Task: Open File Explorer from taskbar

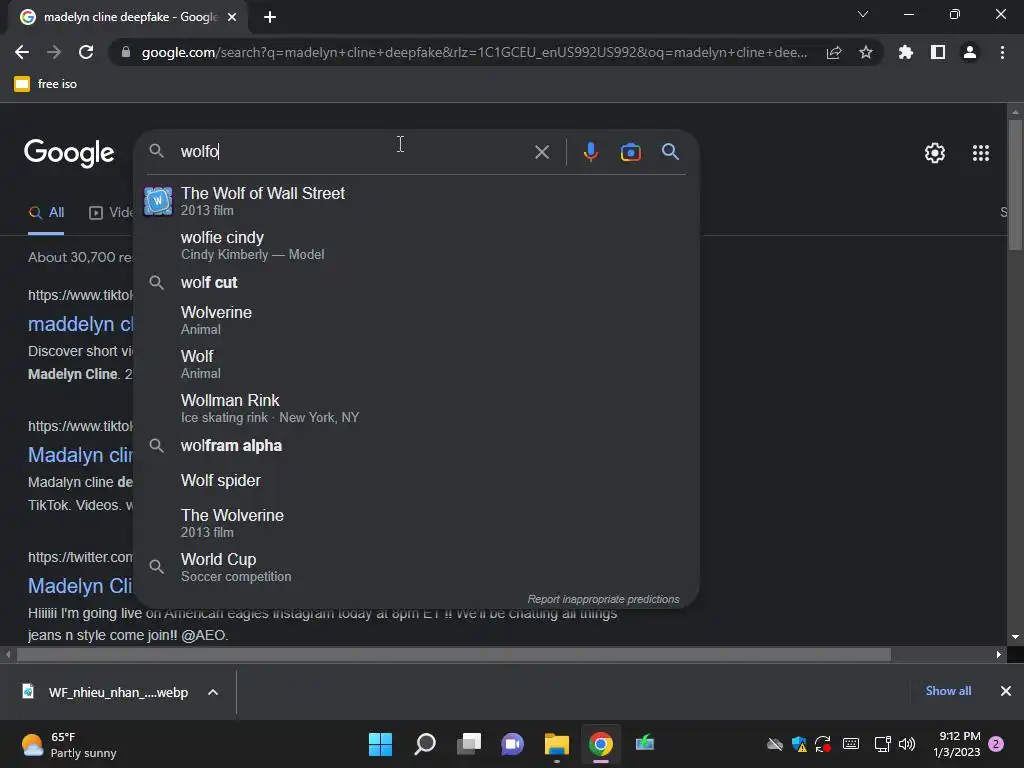Action: point(556,744)
